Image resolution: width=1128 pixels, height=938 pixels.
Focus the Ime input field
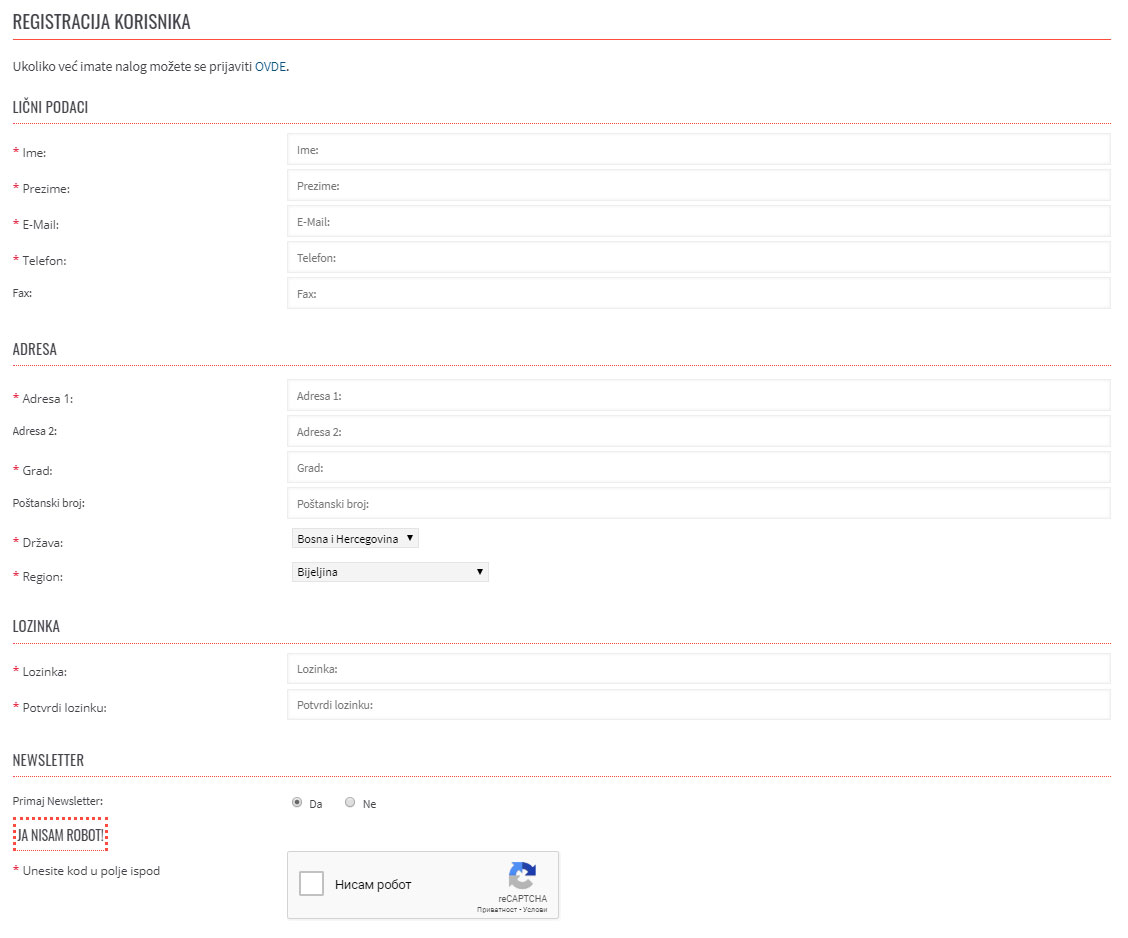pos(699,150)
